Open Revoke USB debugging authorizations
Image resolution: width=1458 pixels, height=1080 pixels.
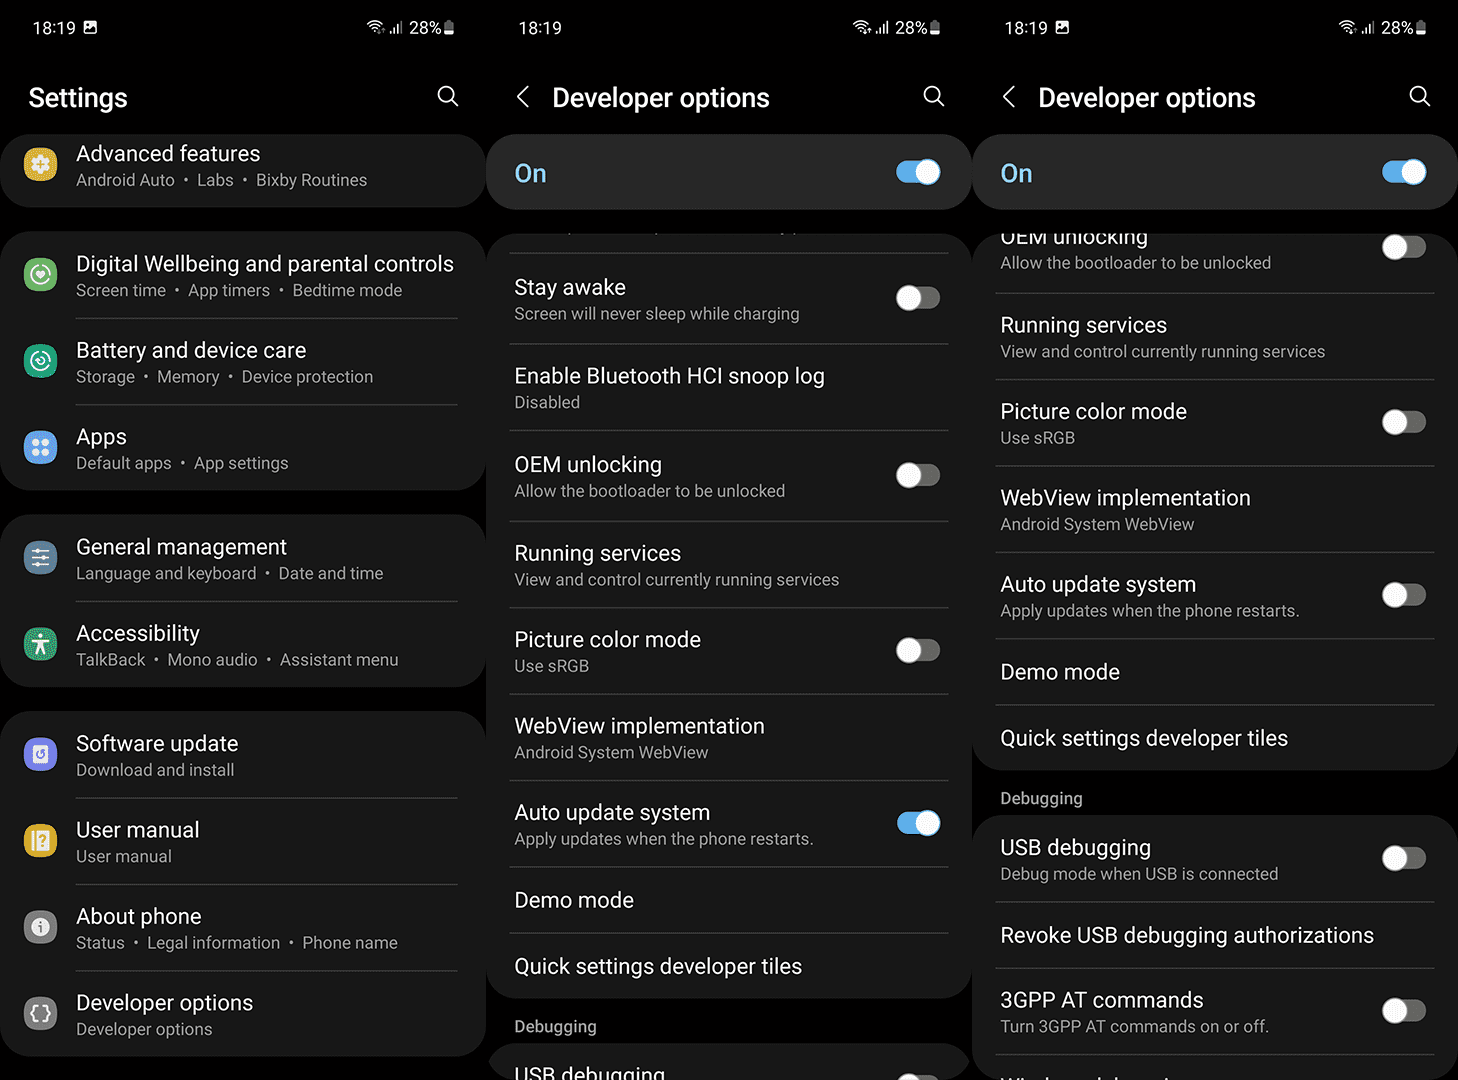point(1215,935)
